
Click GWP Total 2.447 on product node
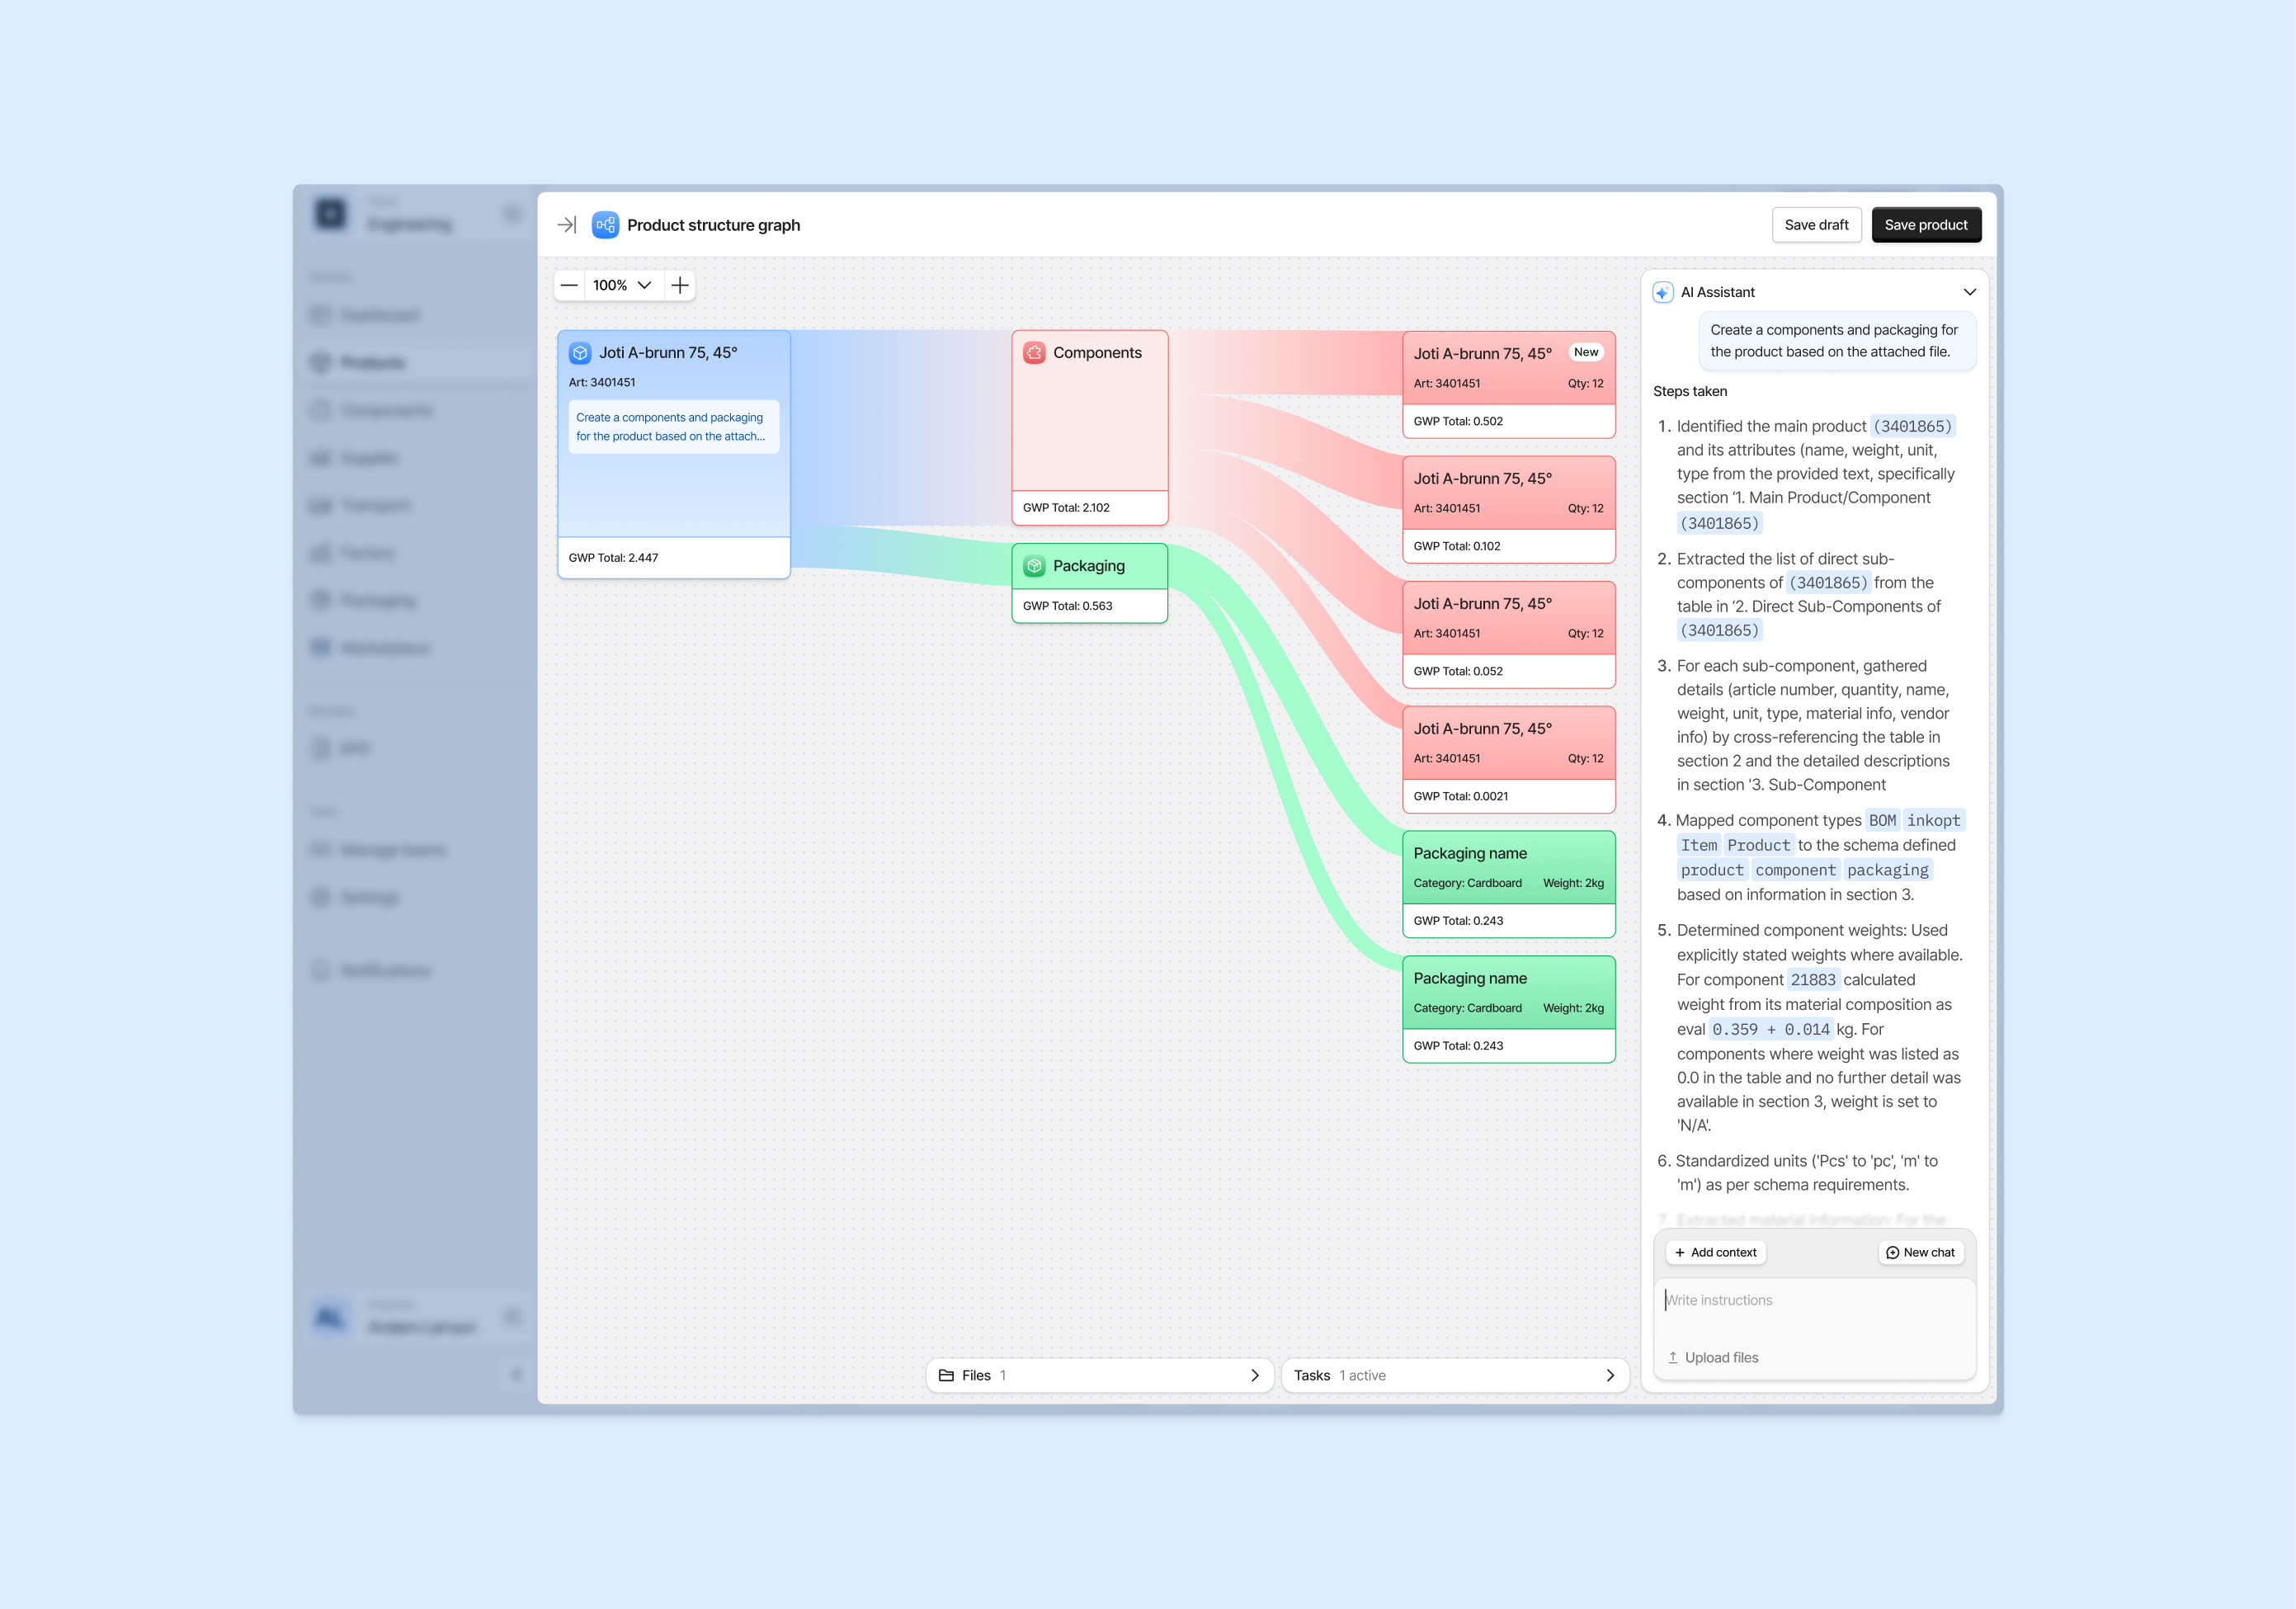pos(613,558)
